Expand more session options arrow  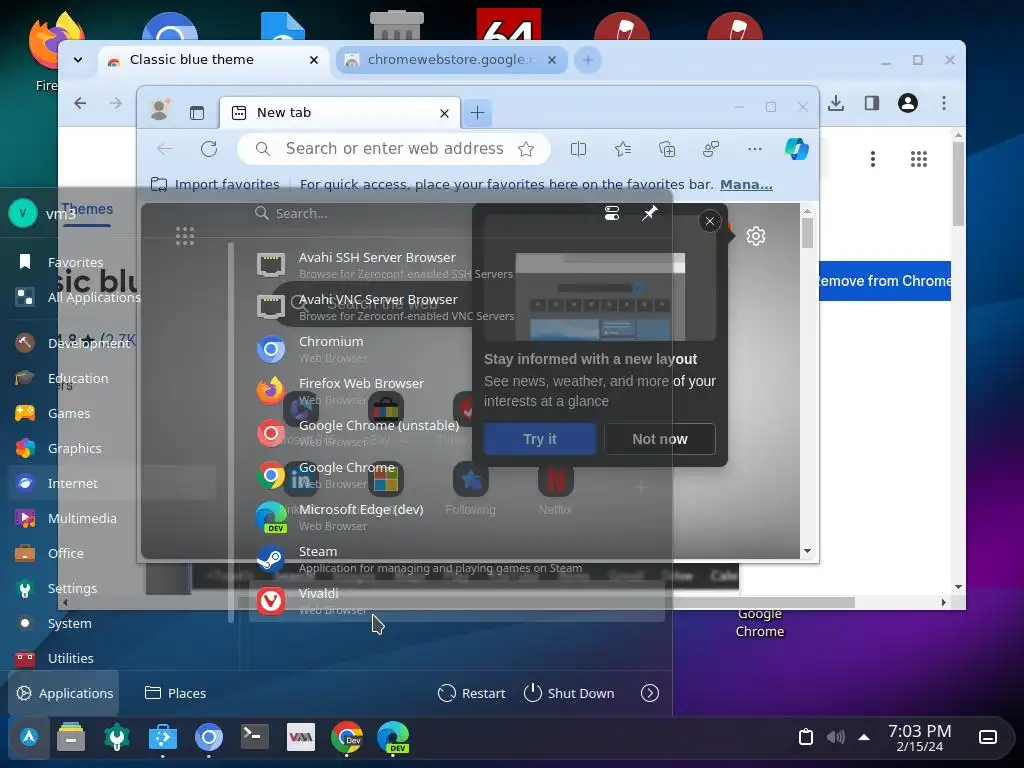click(x=650, y=693)
